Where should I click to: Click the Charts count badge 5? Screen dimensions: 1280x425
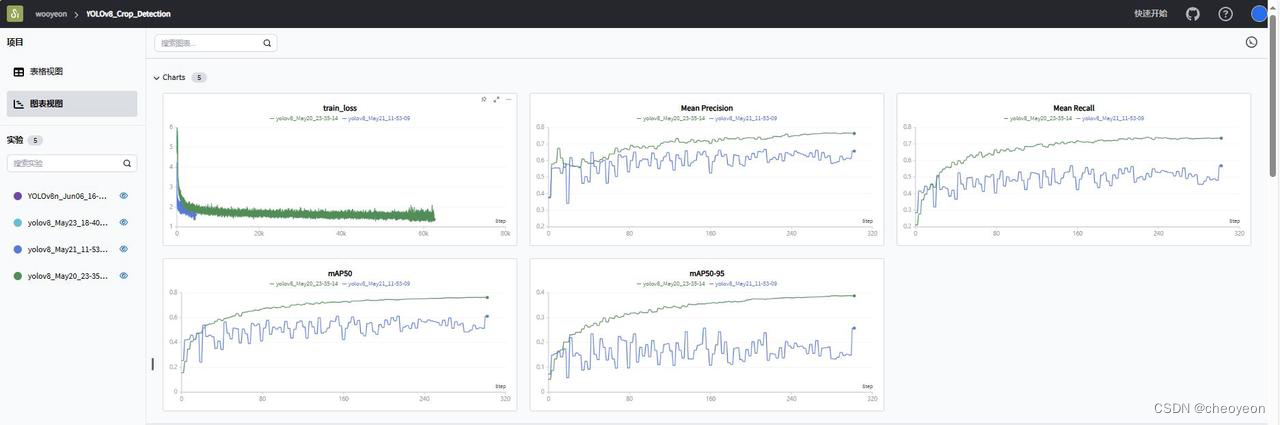pyautogui.click(x=199, y=77)
